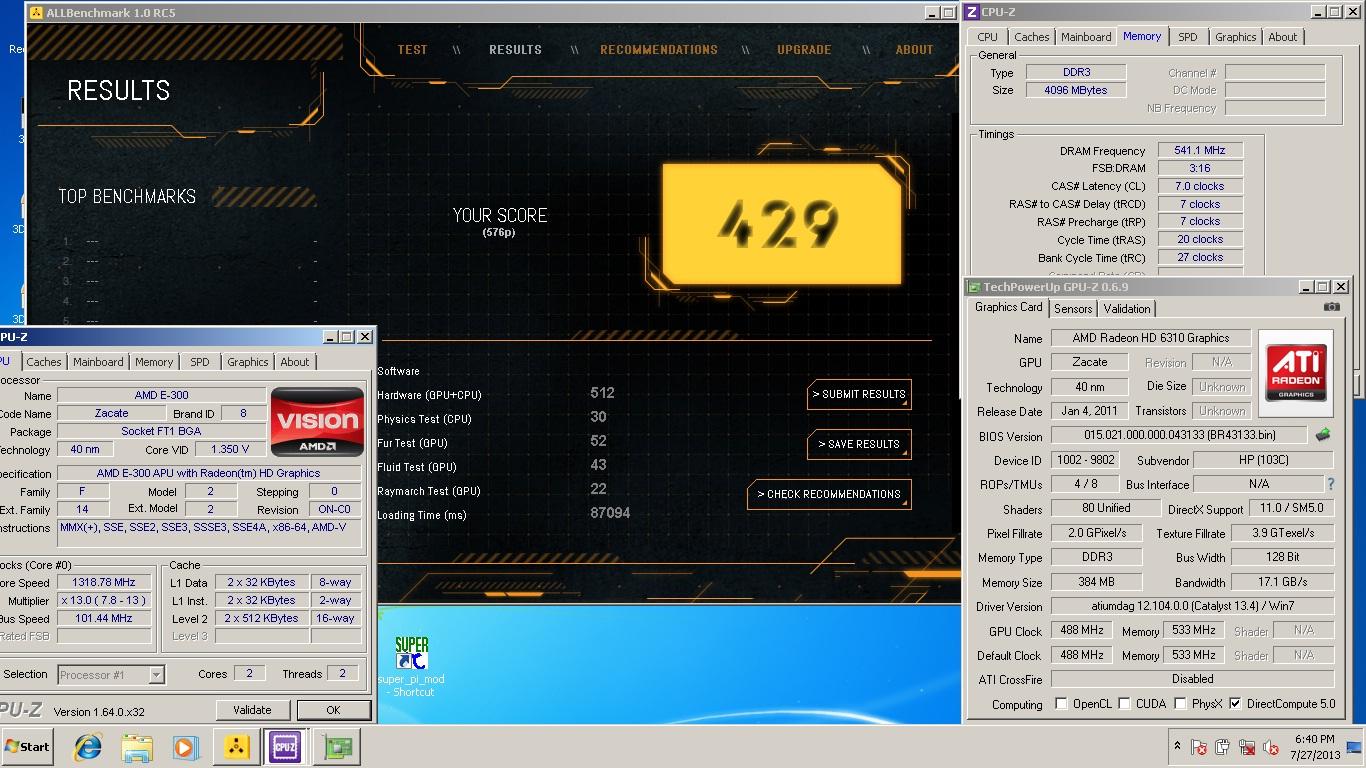Open Action Center flag tray icon

pyautogui.click(x=1197, y=747)
